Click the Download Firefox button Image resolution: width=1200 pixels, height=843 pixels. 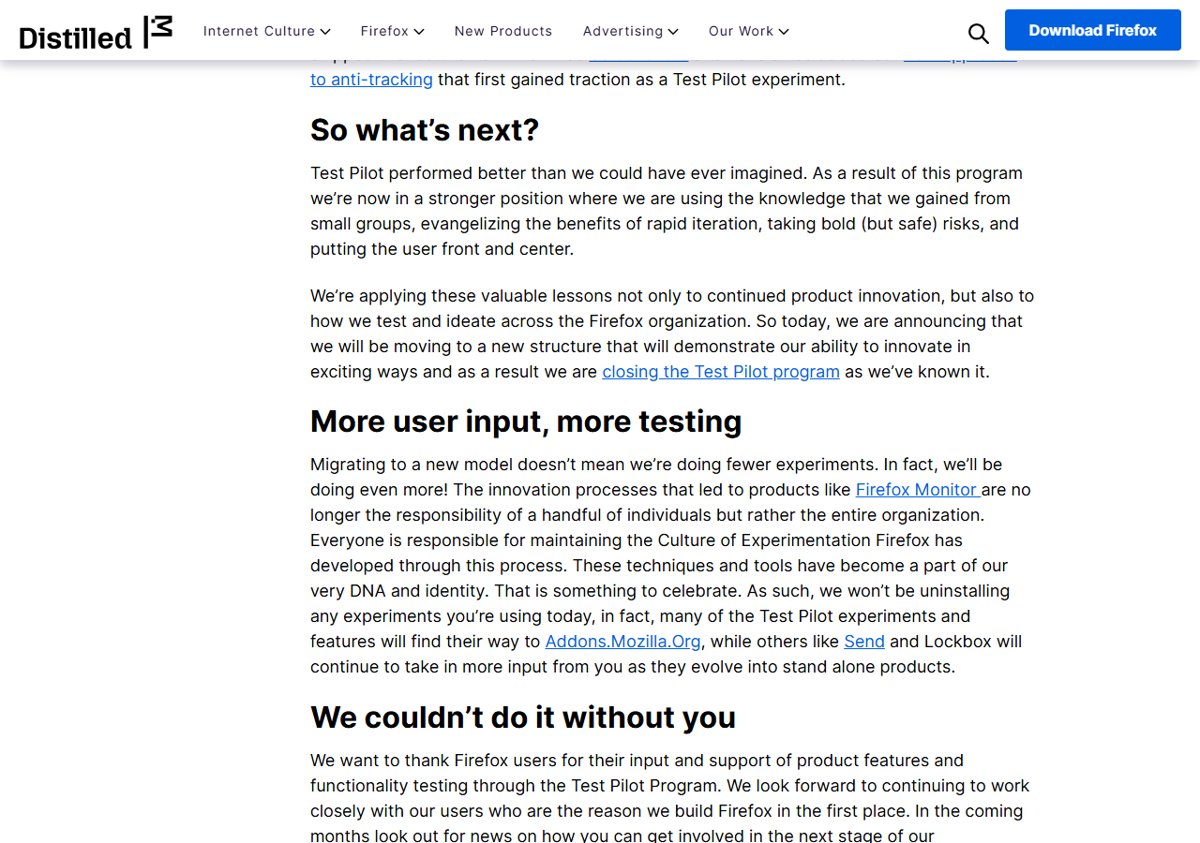(1093, 30)
